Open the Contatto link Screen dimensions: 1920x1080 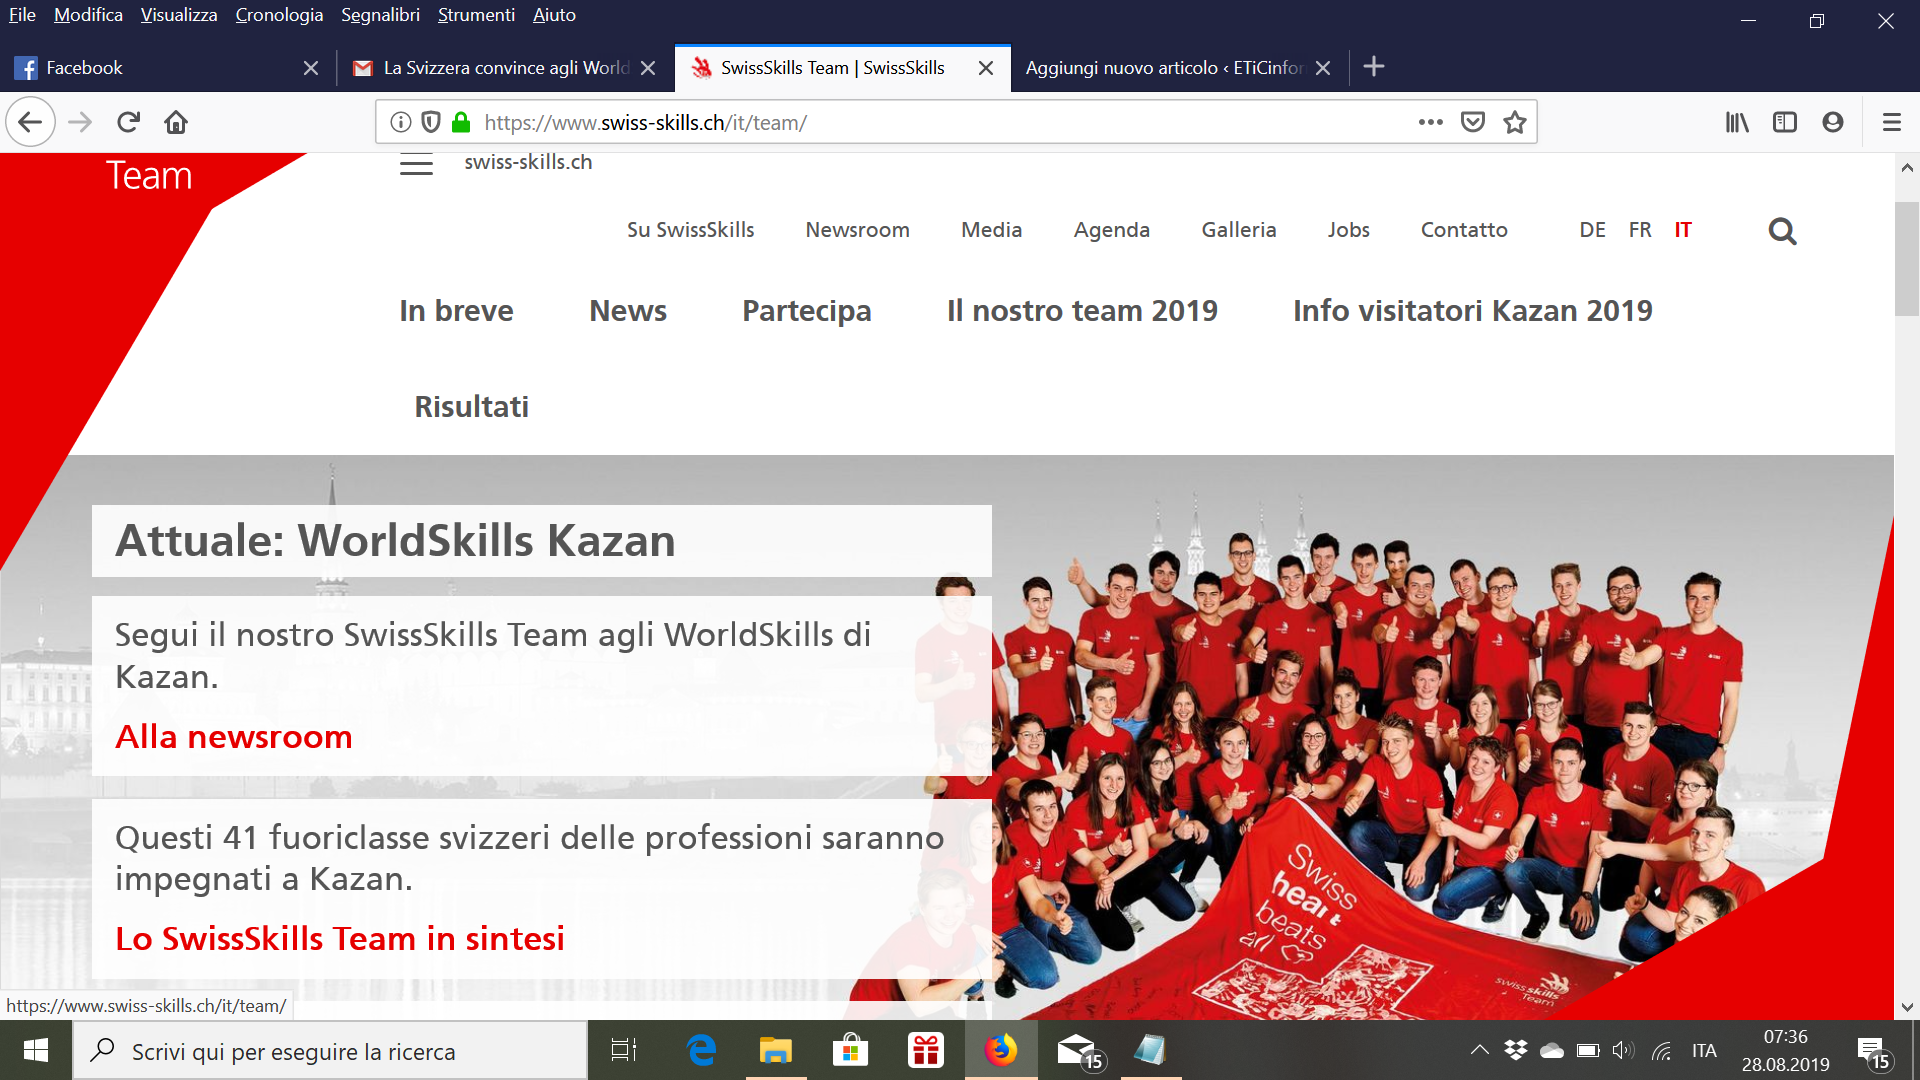pos(1464,230)
